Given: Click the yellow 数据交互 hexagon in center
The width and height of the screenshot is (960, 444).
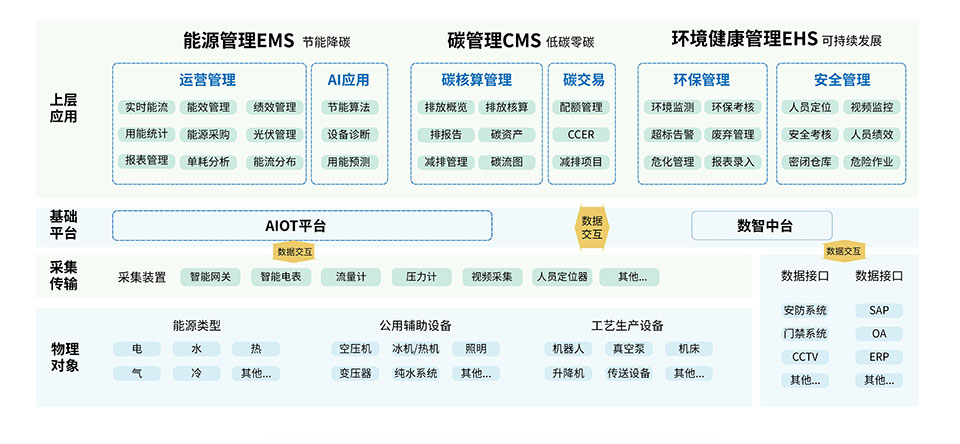Looking at the screenshot, I should (x=592, y=227).
